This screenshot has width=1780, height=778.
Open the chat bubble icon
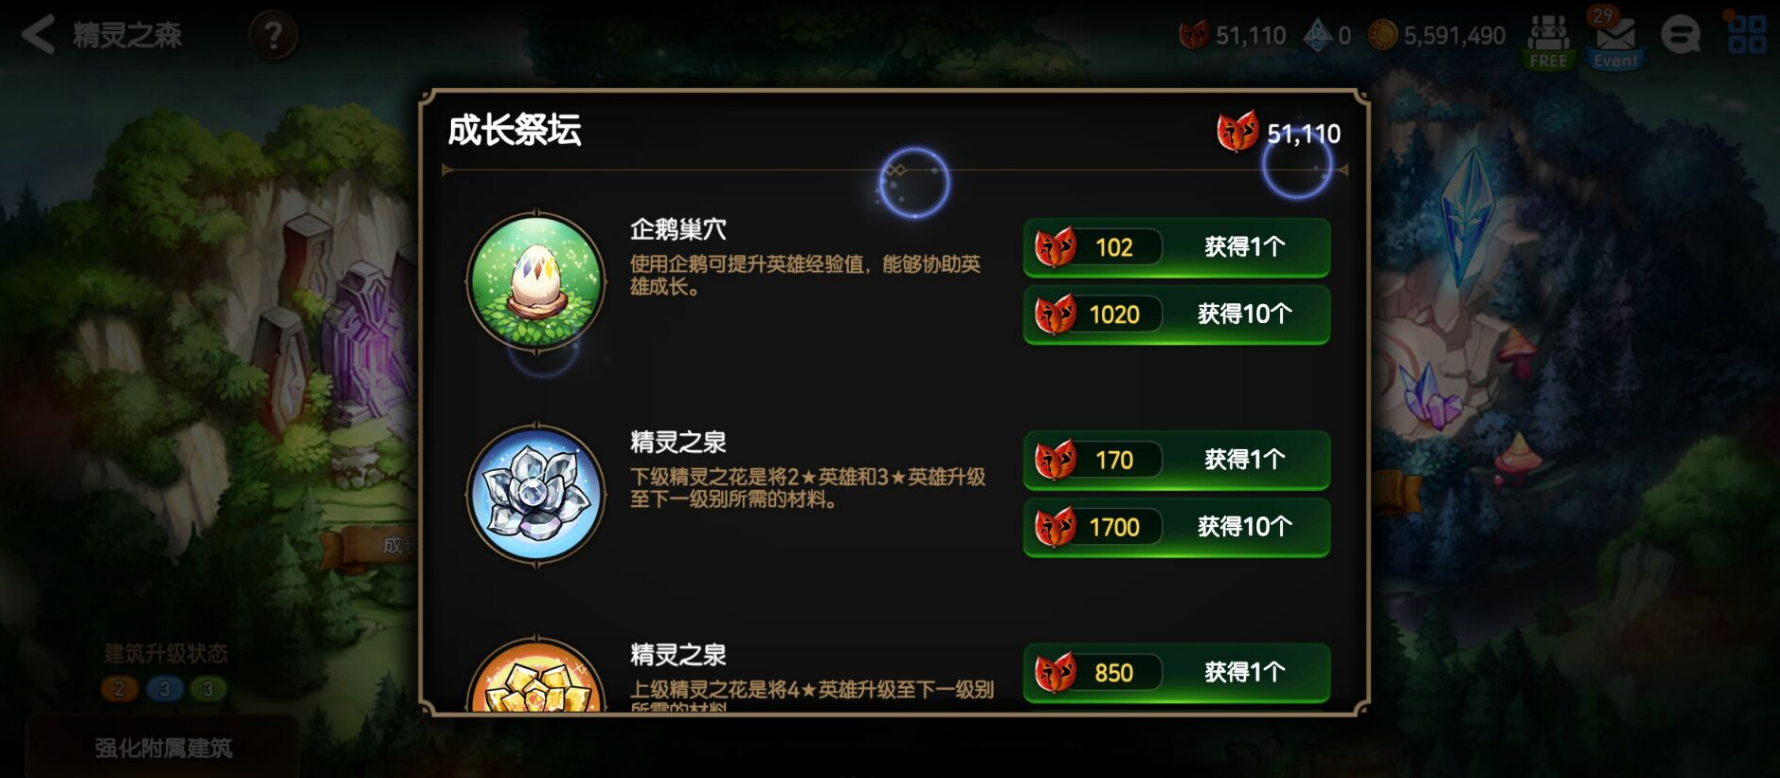[1680, 36]
